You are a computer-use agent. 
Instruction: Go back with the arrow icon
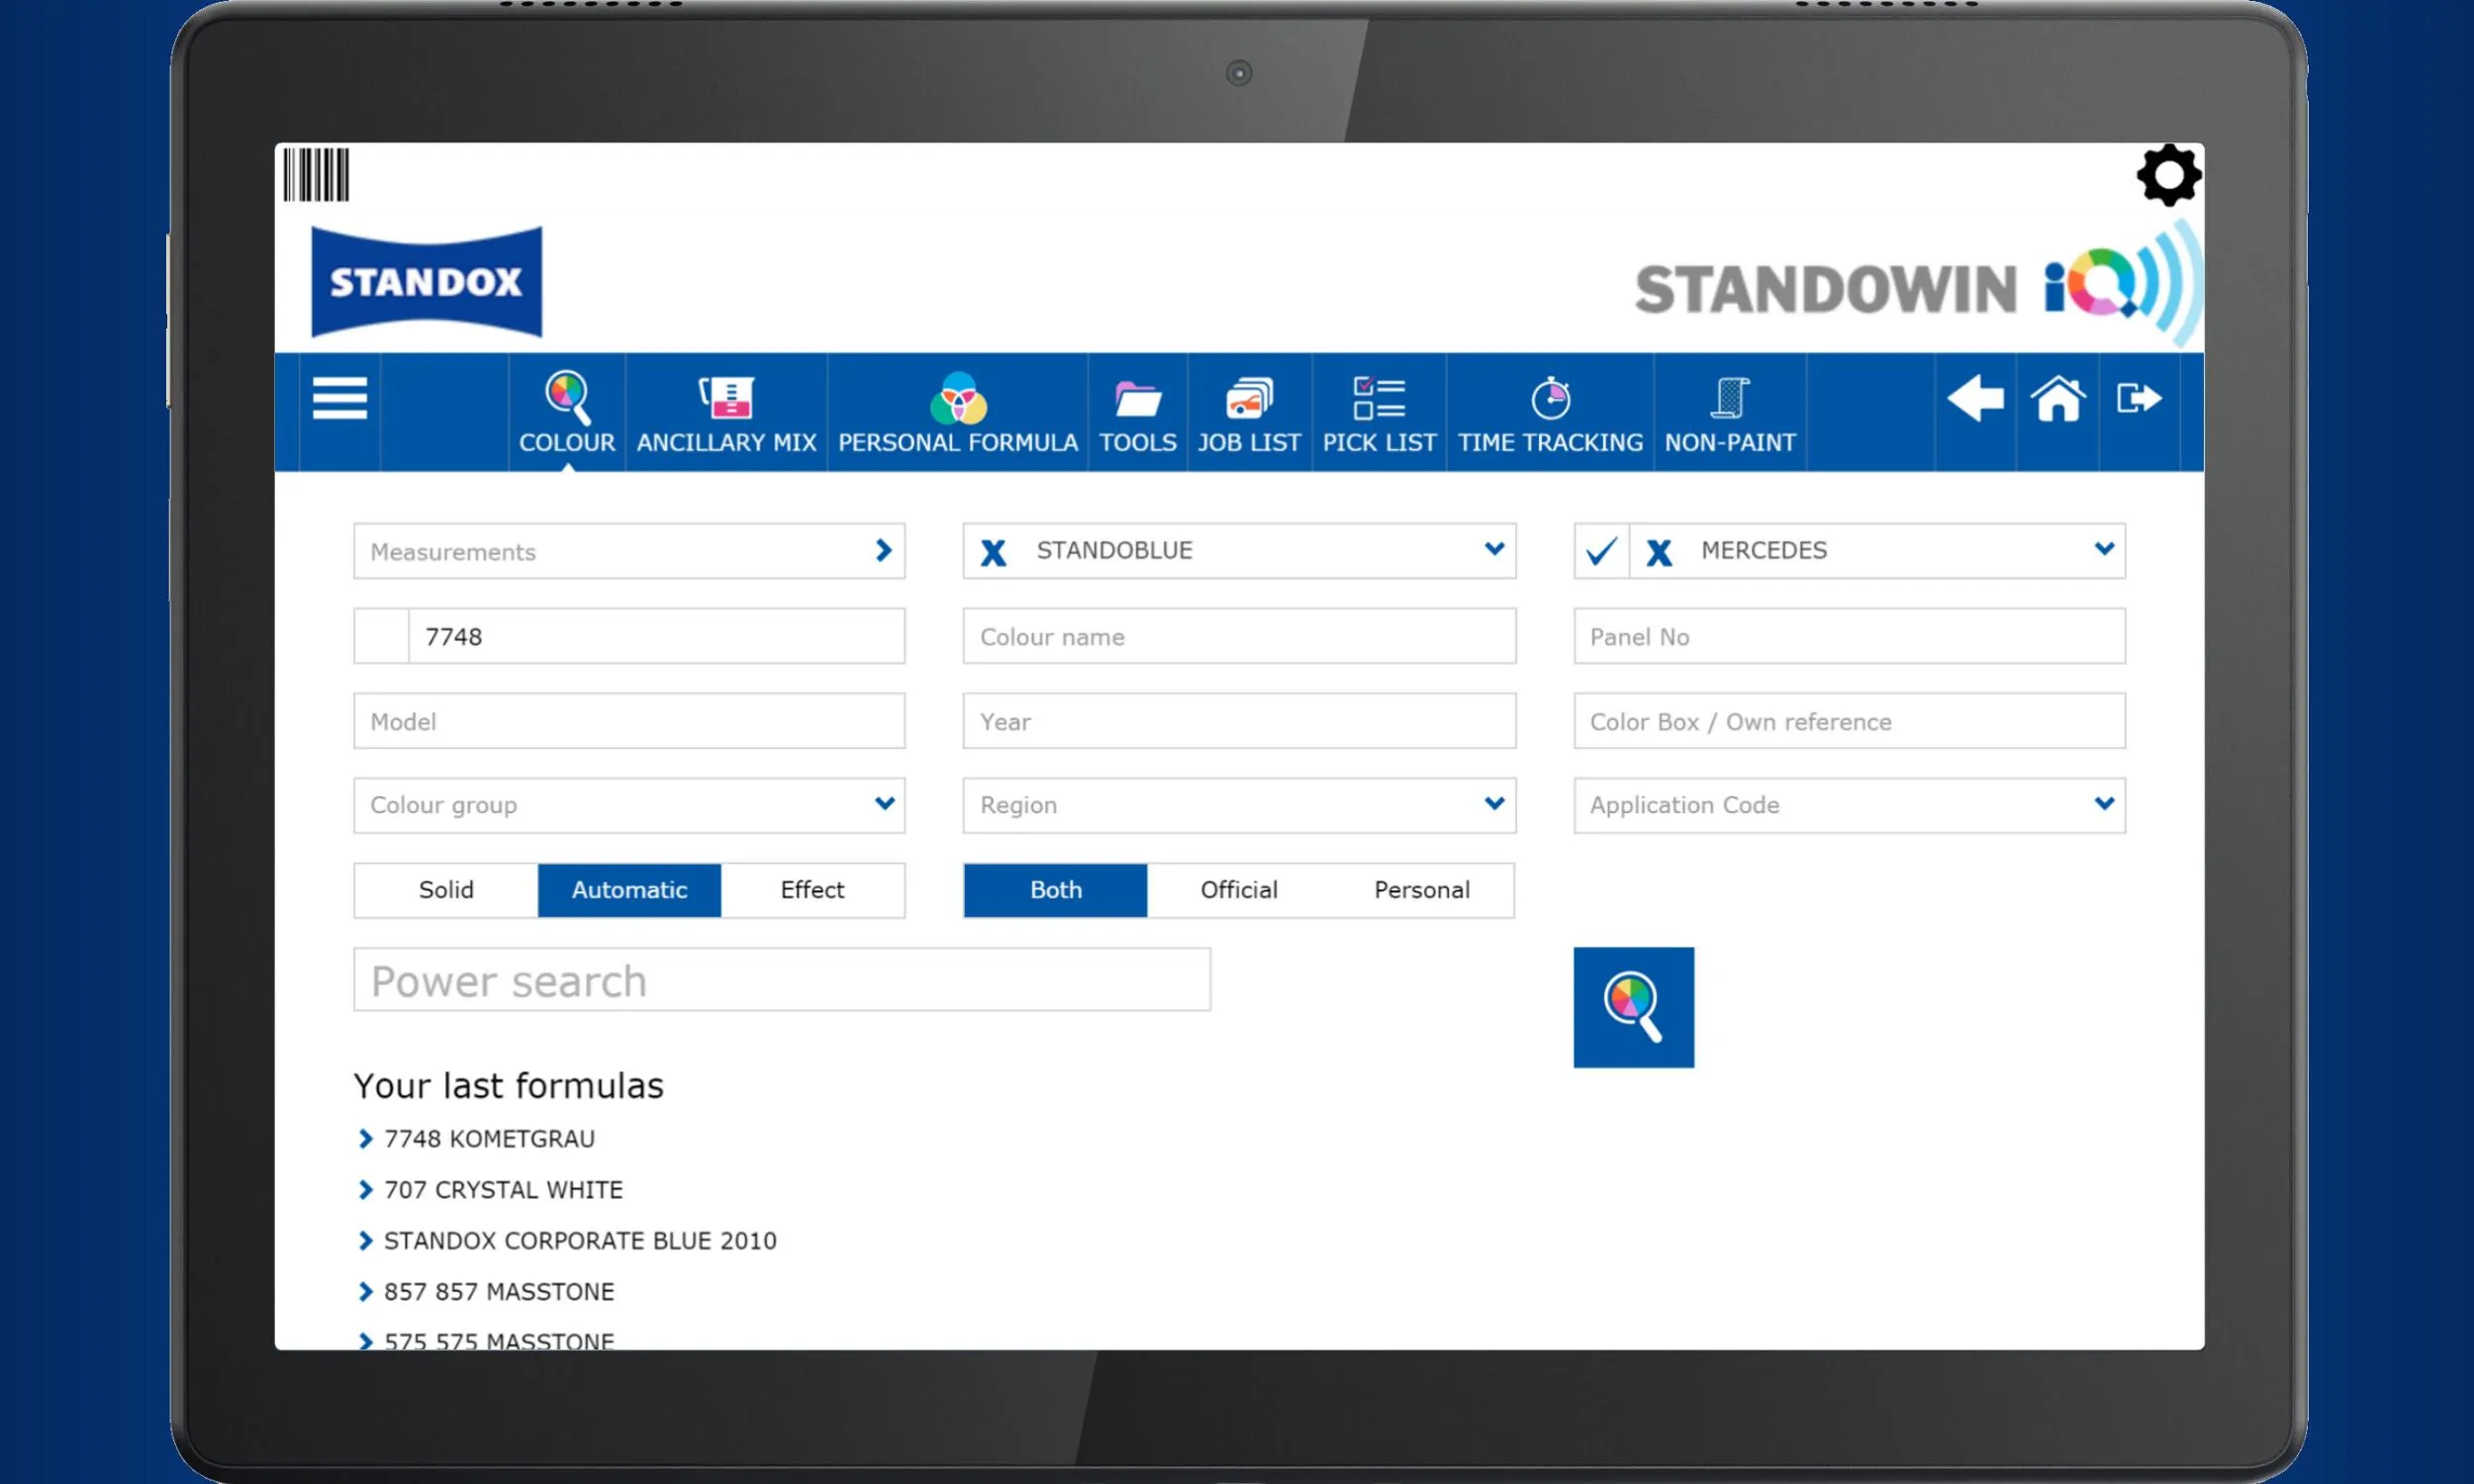(x=1975, y=398)
